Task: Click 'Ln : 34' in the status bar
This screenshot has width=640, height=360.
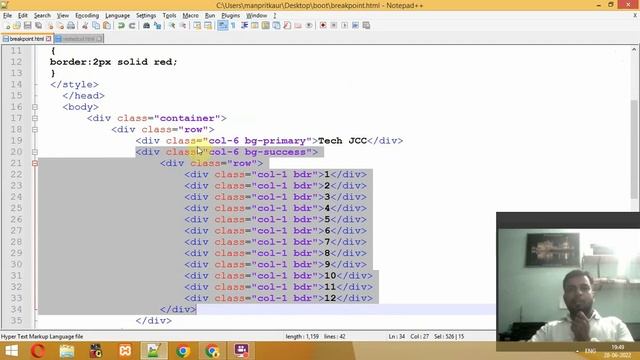Action: pyautogui.click(x=396, y=337)
